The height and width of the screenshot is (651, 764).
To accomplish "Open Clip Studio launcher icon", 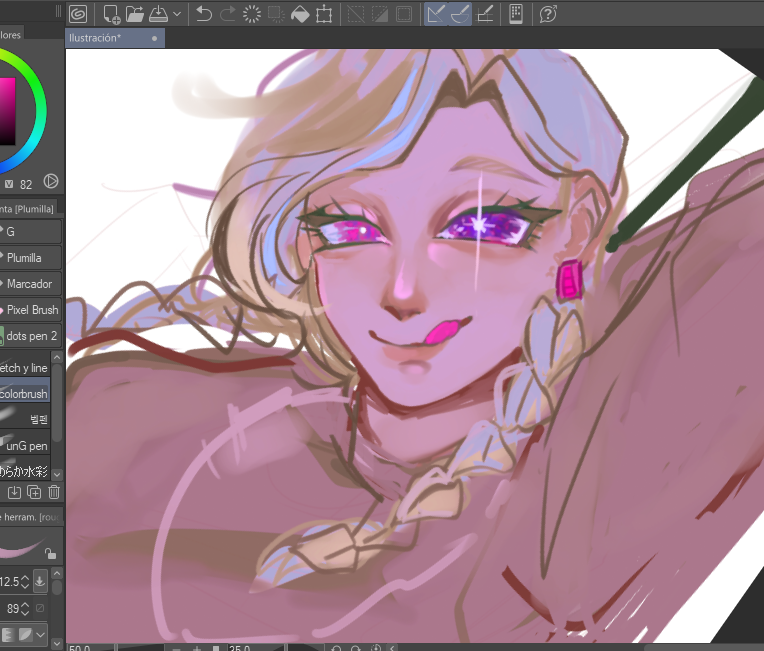I will pos(78,14).
